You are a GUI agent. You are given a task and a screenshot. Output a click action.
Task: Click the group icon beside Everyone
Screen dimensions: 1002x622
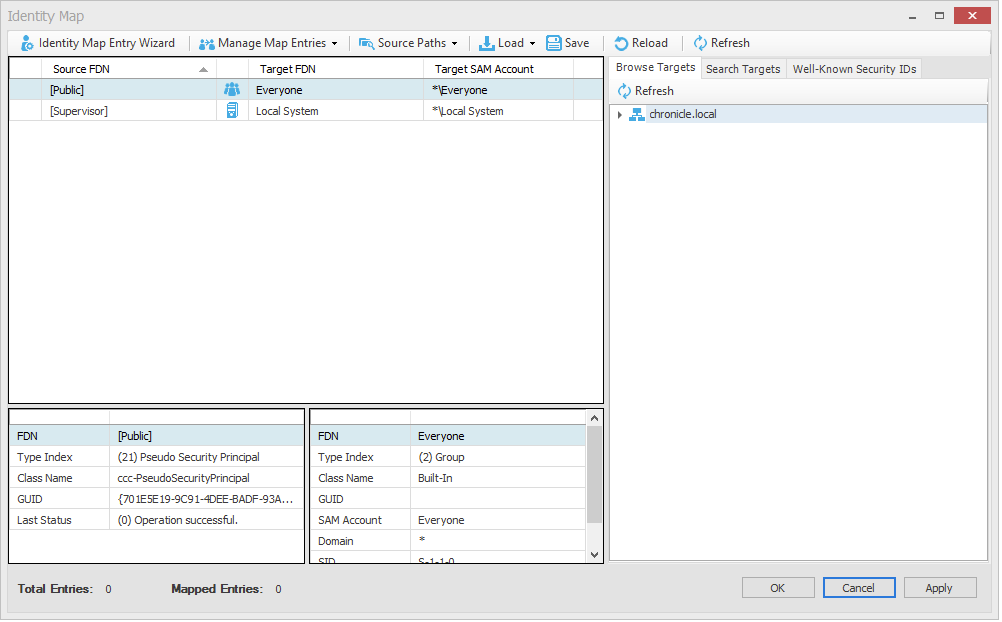click(232, 89)
